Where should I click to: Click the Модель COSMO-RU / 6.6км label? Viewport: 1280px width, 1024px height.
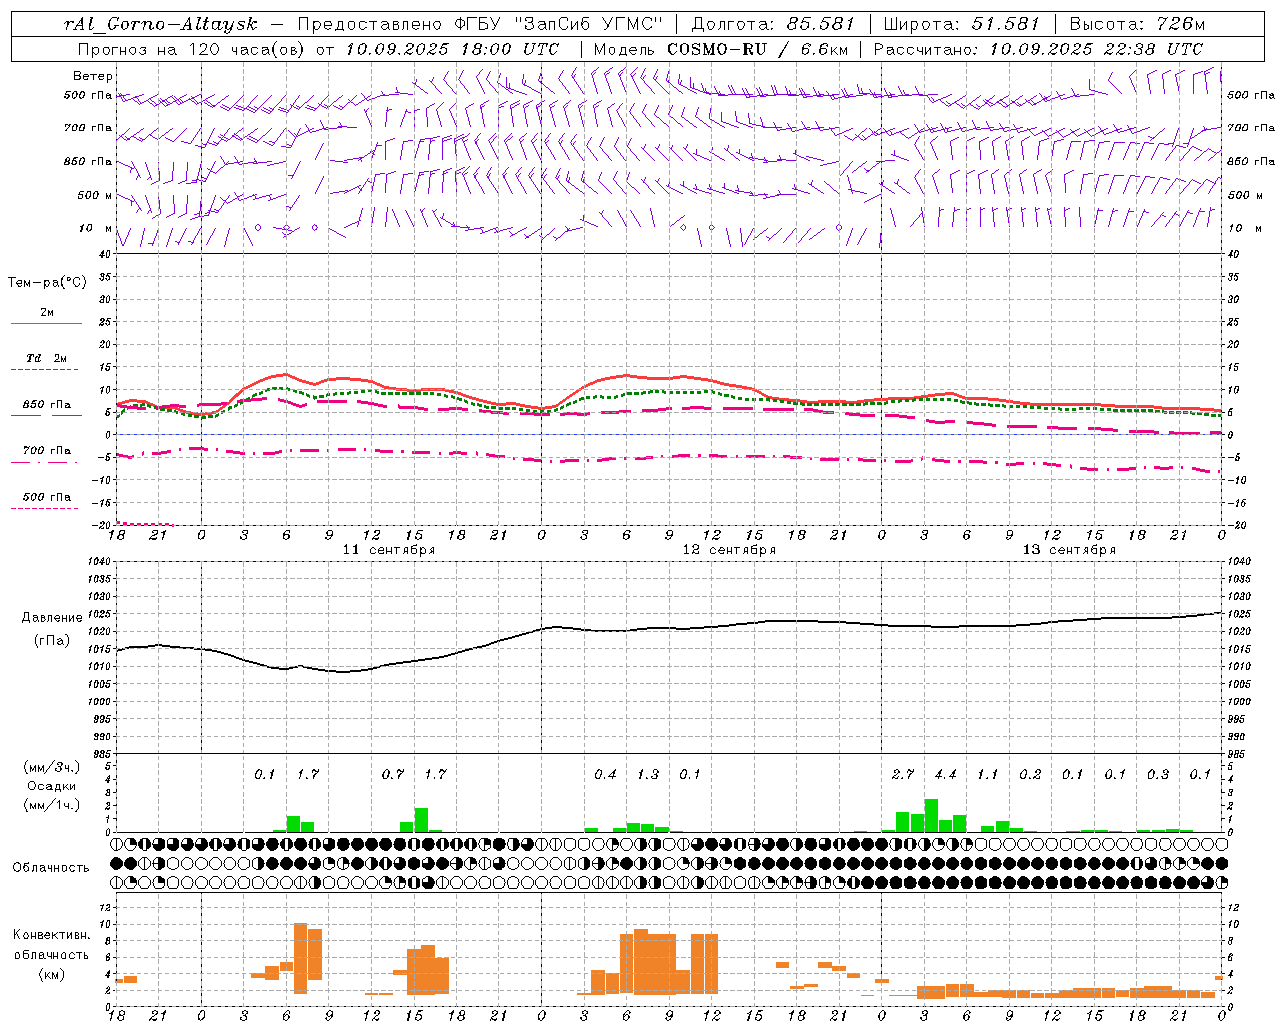tap(720, 48)
